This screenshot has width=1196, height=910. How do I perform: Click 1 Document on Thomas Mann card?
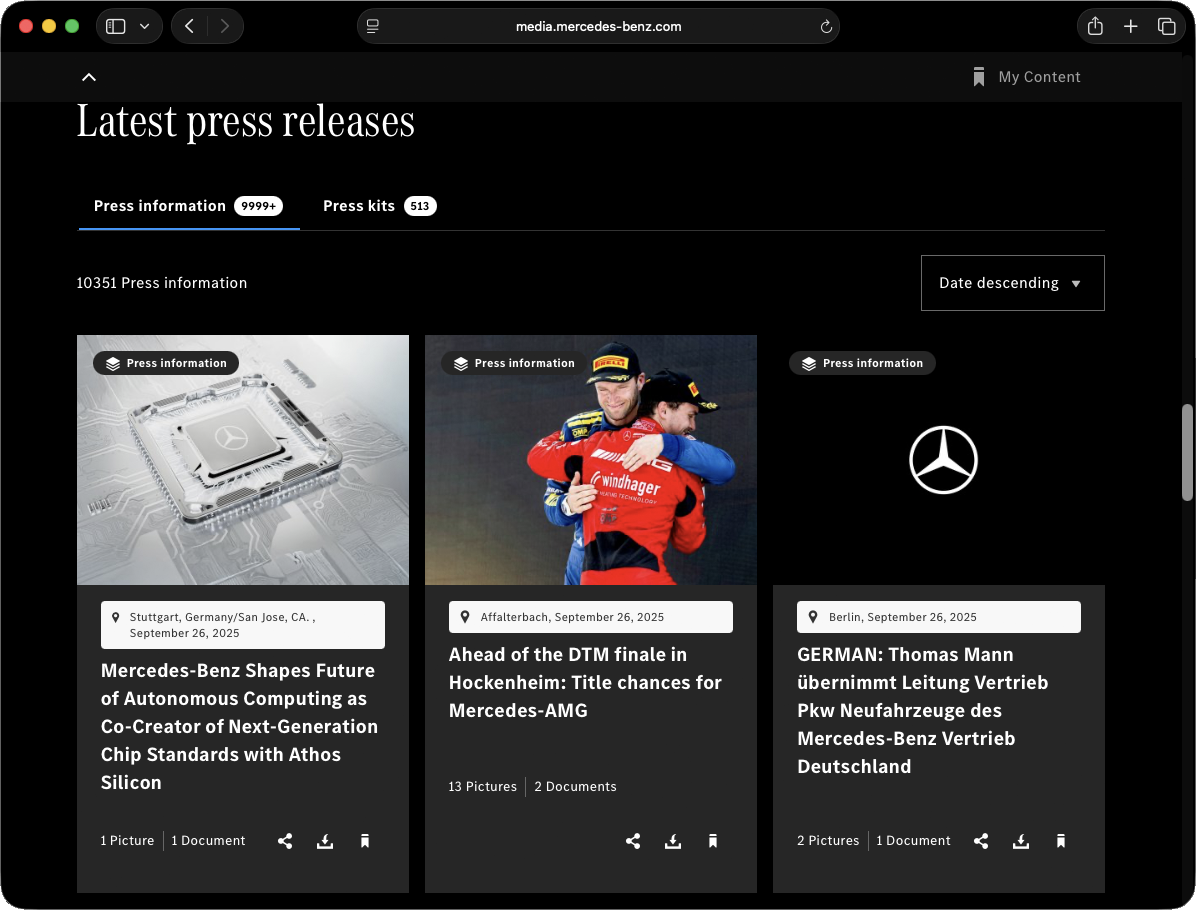coord(913,841)
